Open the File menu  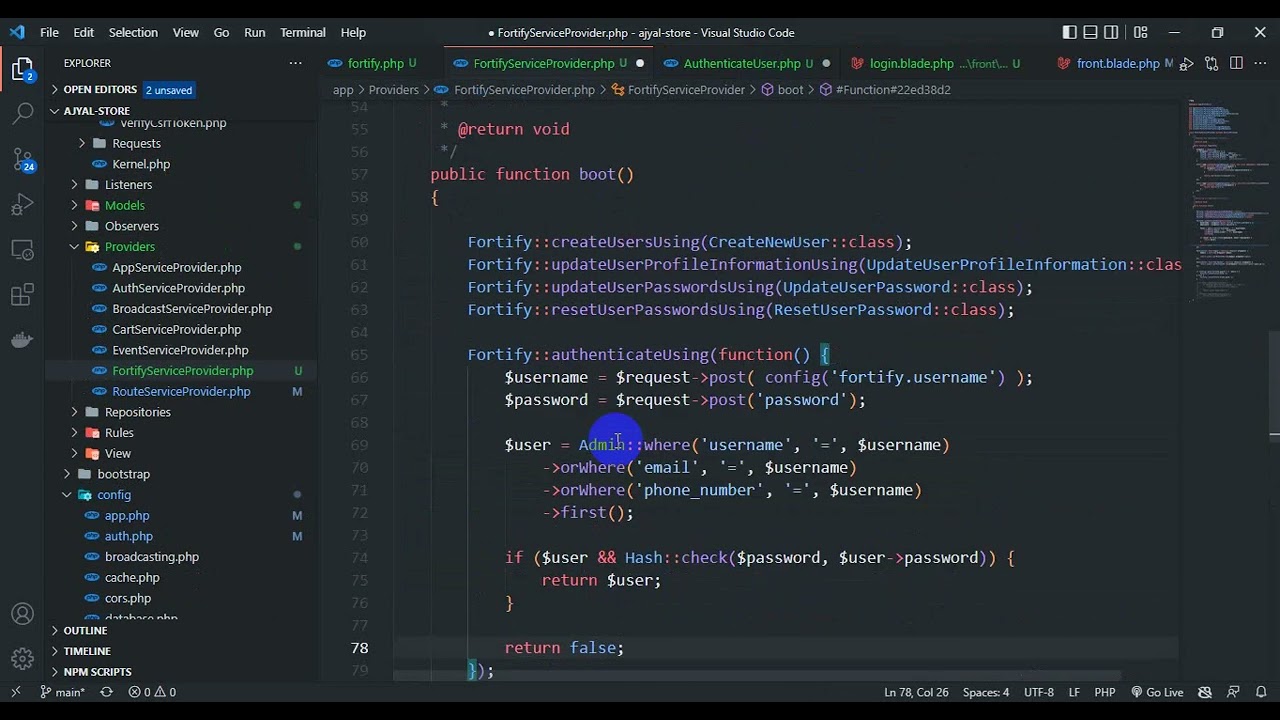tap(49, 32)
